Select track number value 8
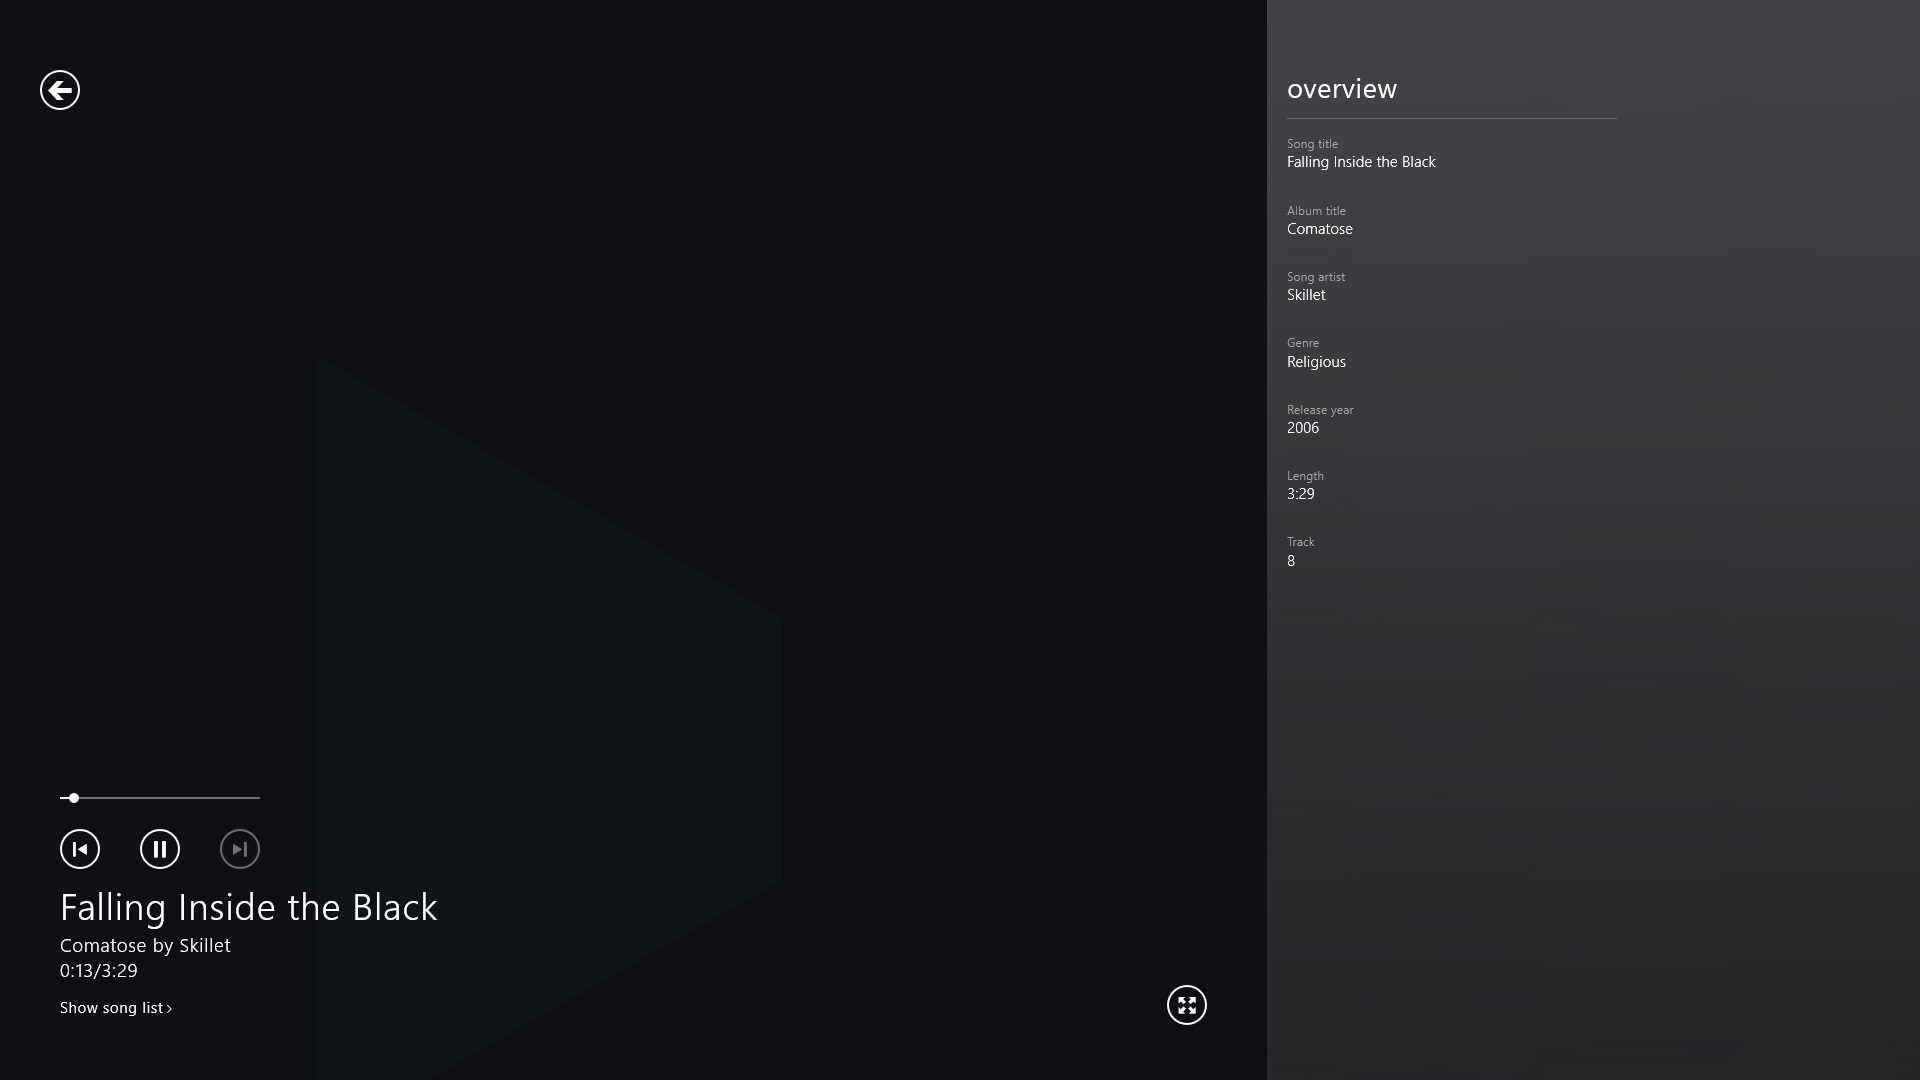The width and height of the screenshot is (1920, 1080). [1291, 561]
